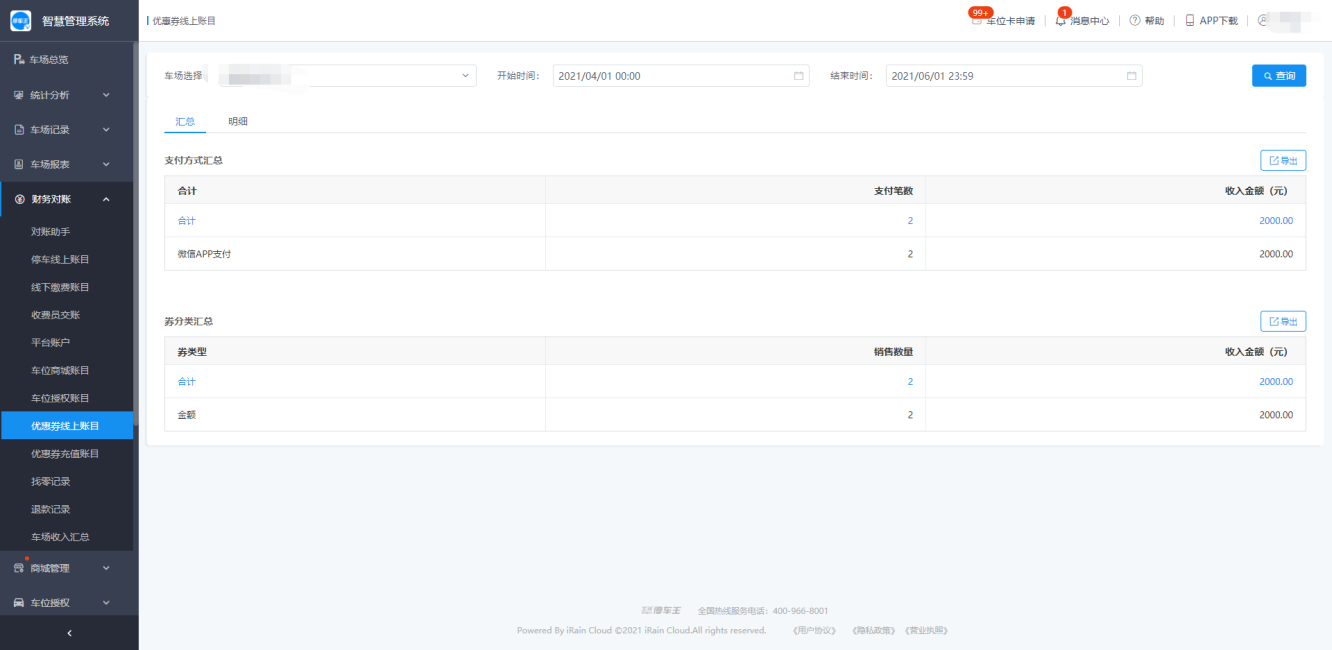Click 合计 link in 券分类汇总 table
Screen dimensions: 1332x650
pos(187,382)
